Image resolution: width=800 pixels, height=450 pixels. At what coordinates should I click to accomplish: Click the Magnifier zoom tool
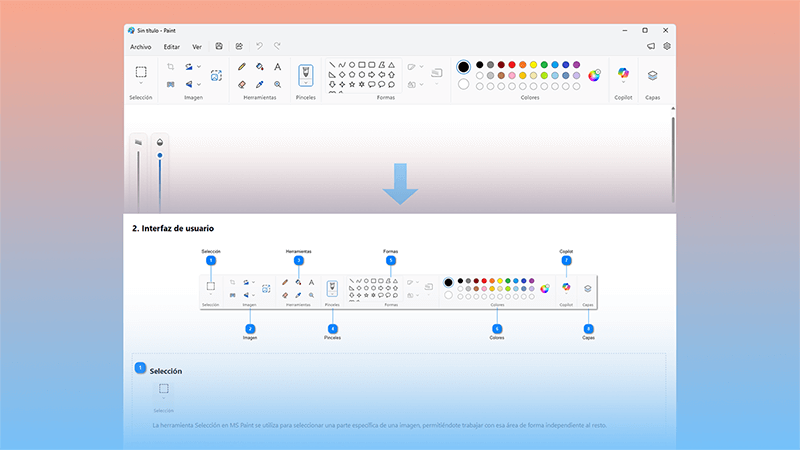(278, 85)
